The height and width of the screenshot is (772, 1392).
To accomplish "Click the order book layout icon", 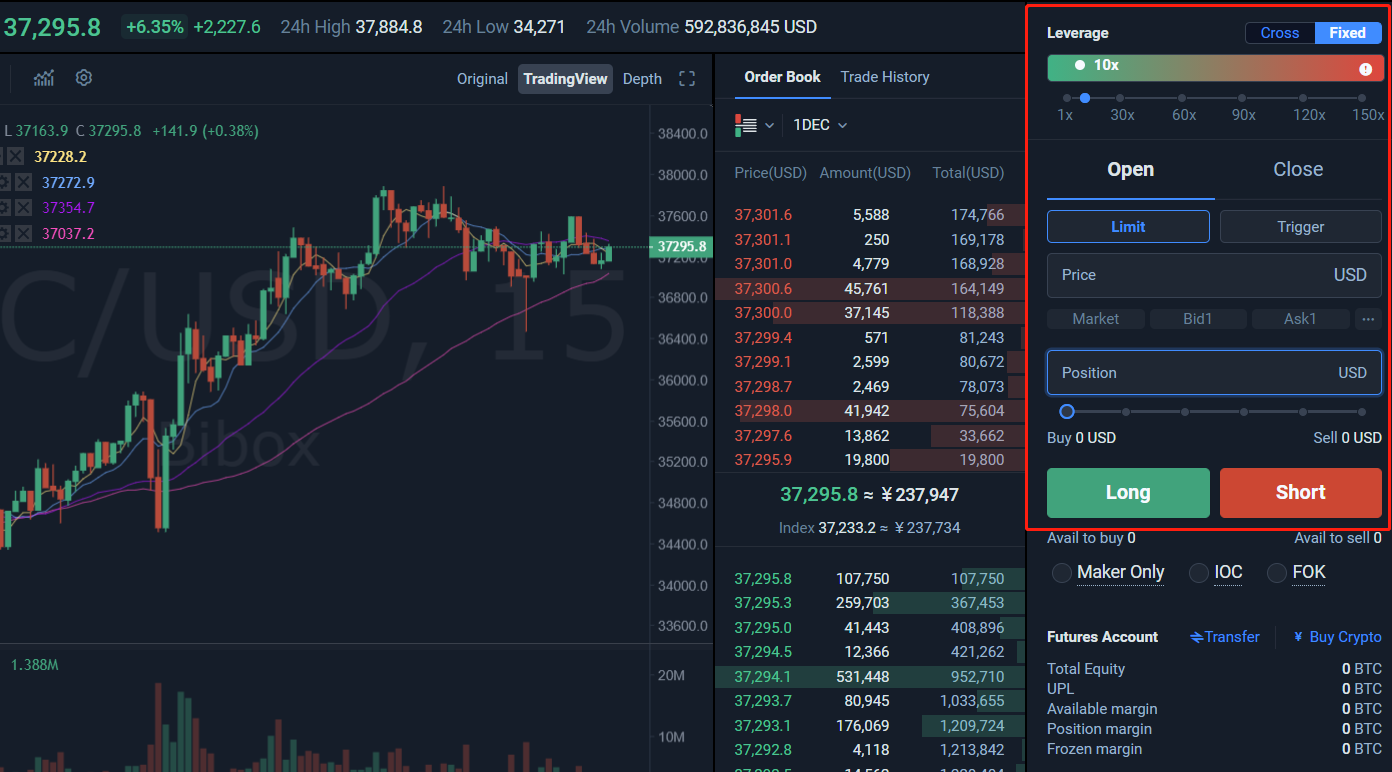I will [x=746, y=125].
